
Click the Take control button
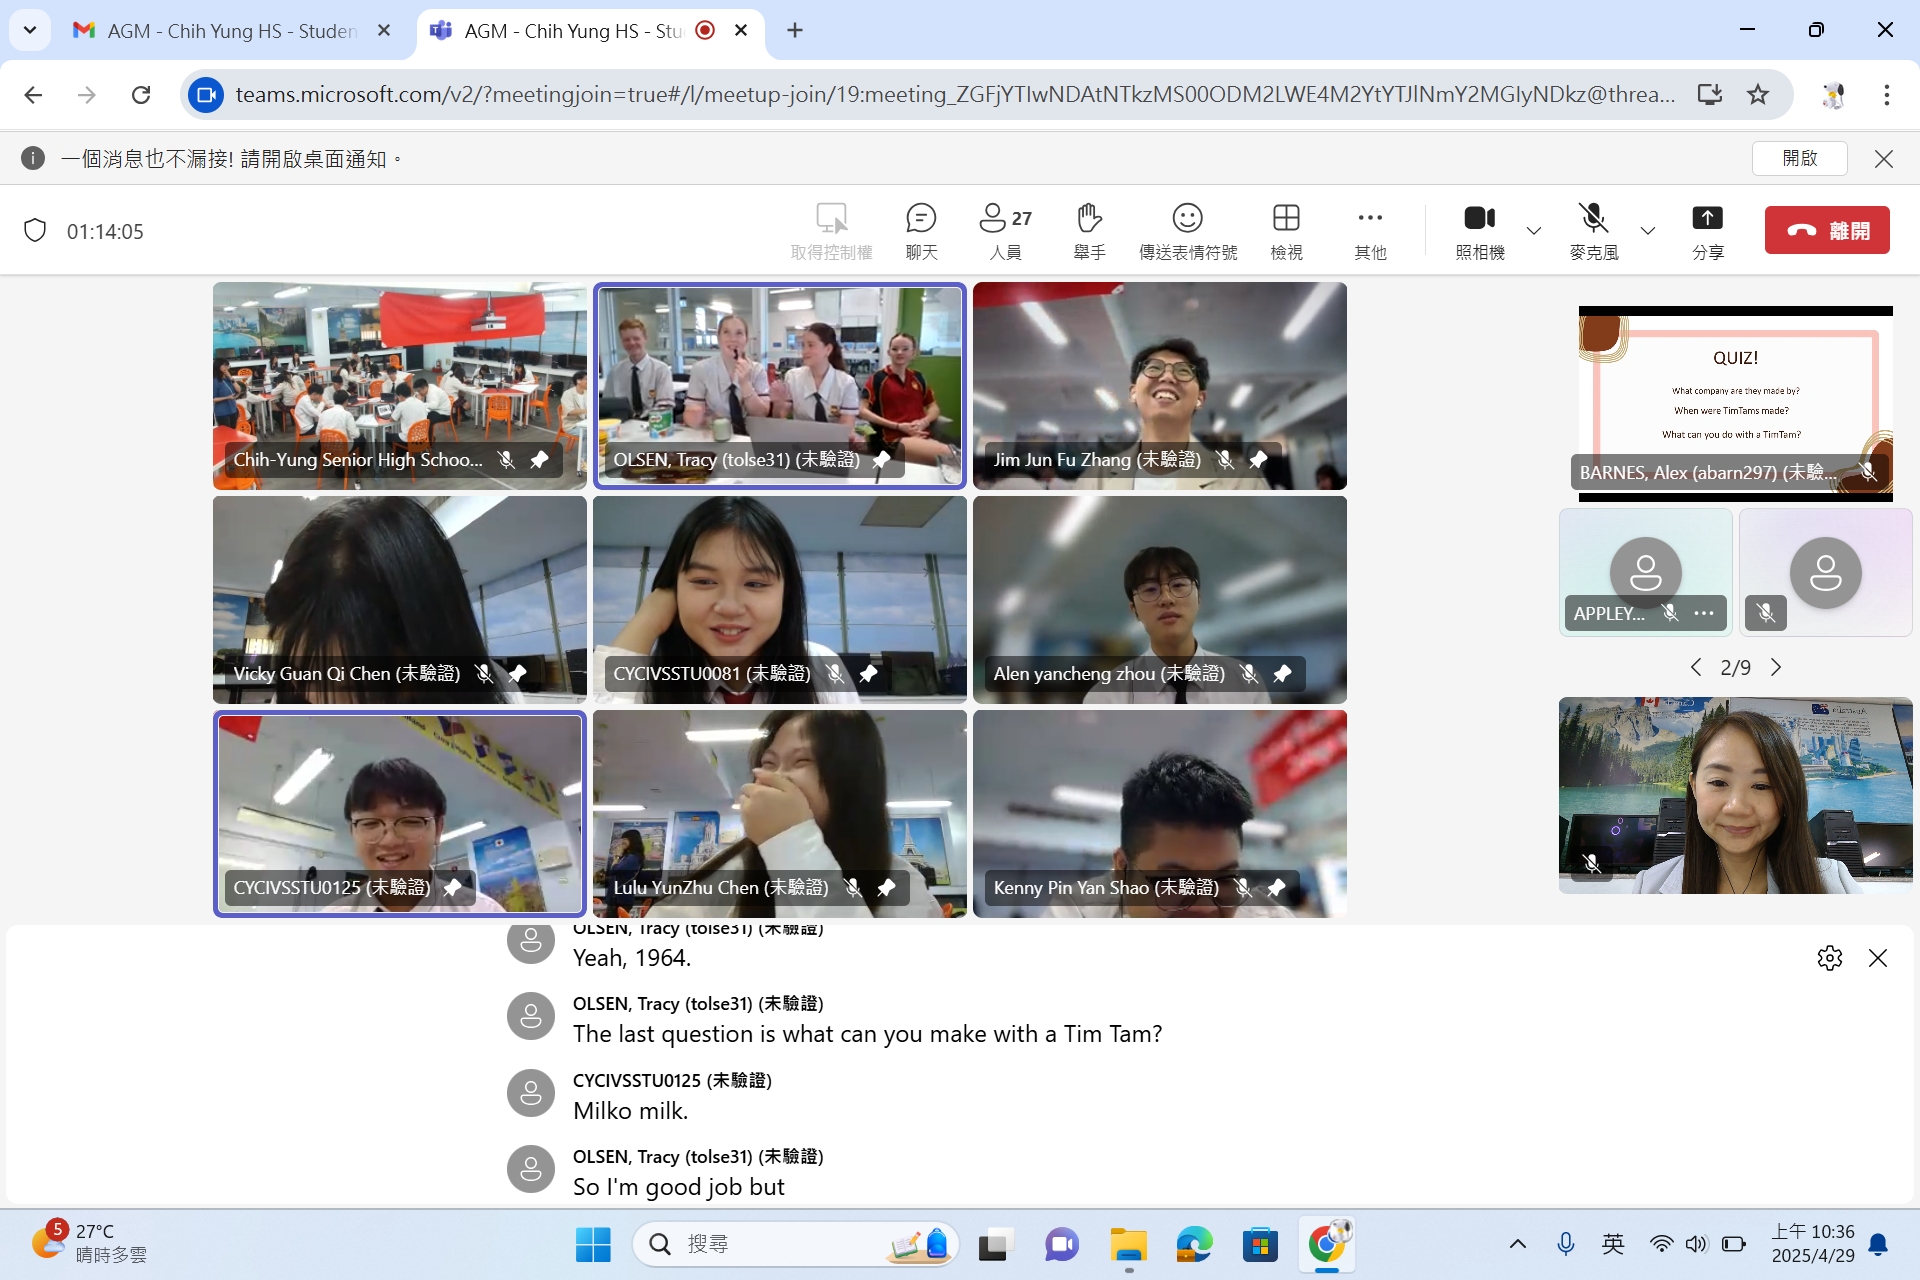832,231
